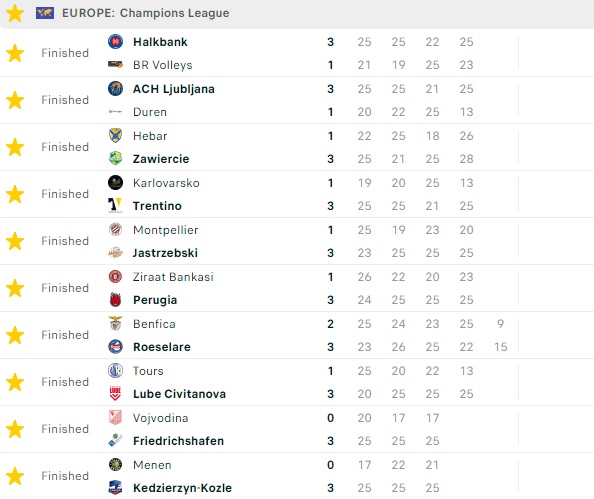Click the Perugia team logo
This screenshot has height=499, width=594.
tap(115, 300)
